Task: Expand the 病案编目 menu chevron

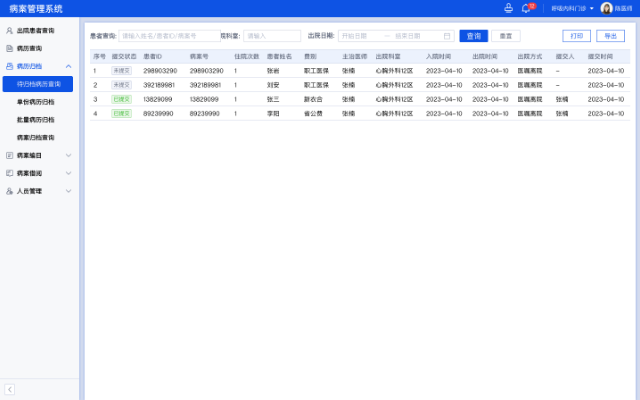Action: point(68,155)
